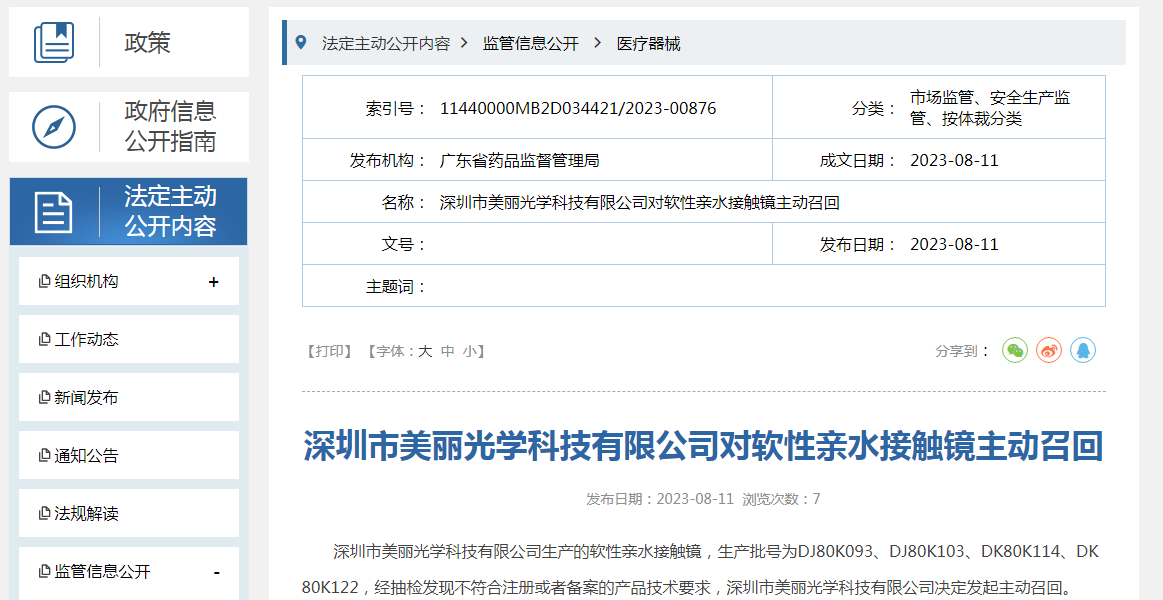Click the compass icon for 政府信息公开指南

[54, 127]
